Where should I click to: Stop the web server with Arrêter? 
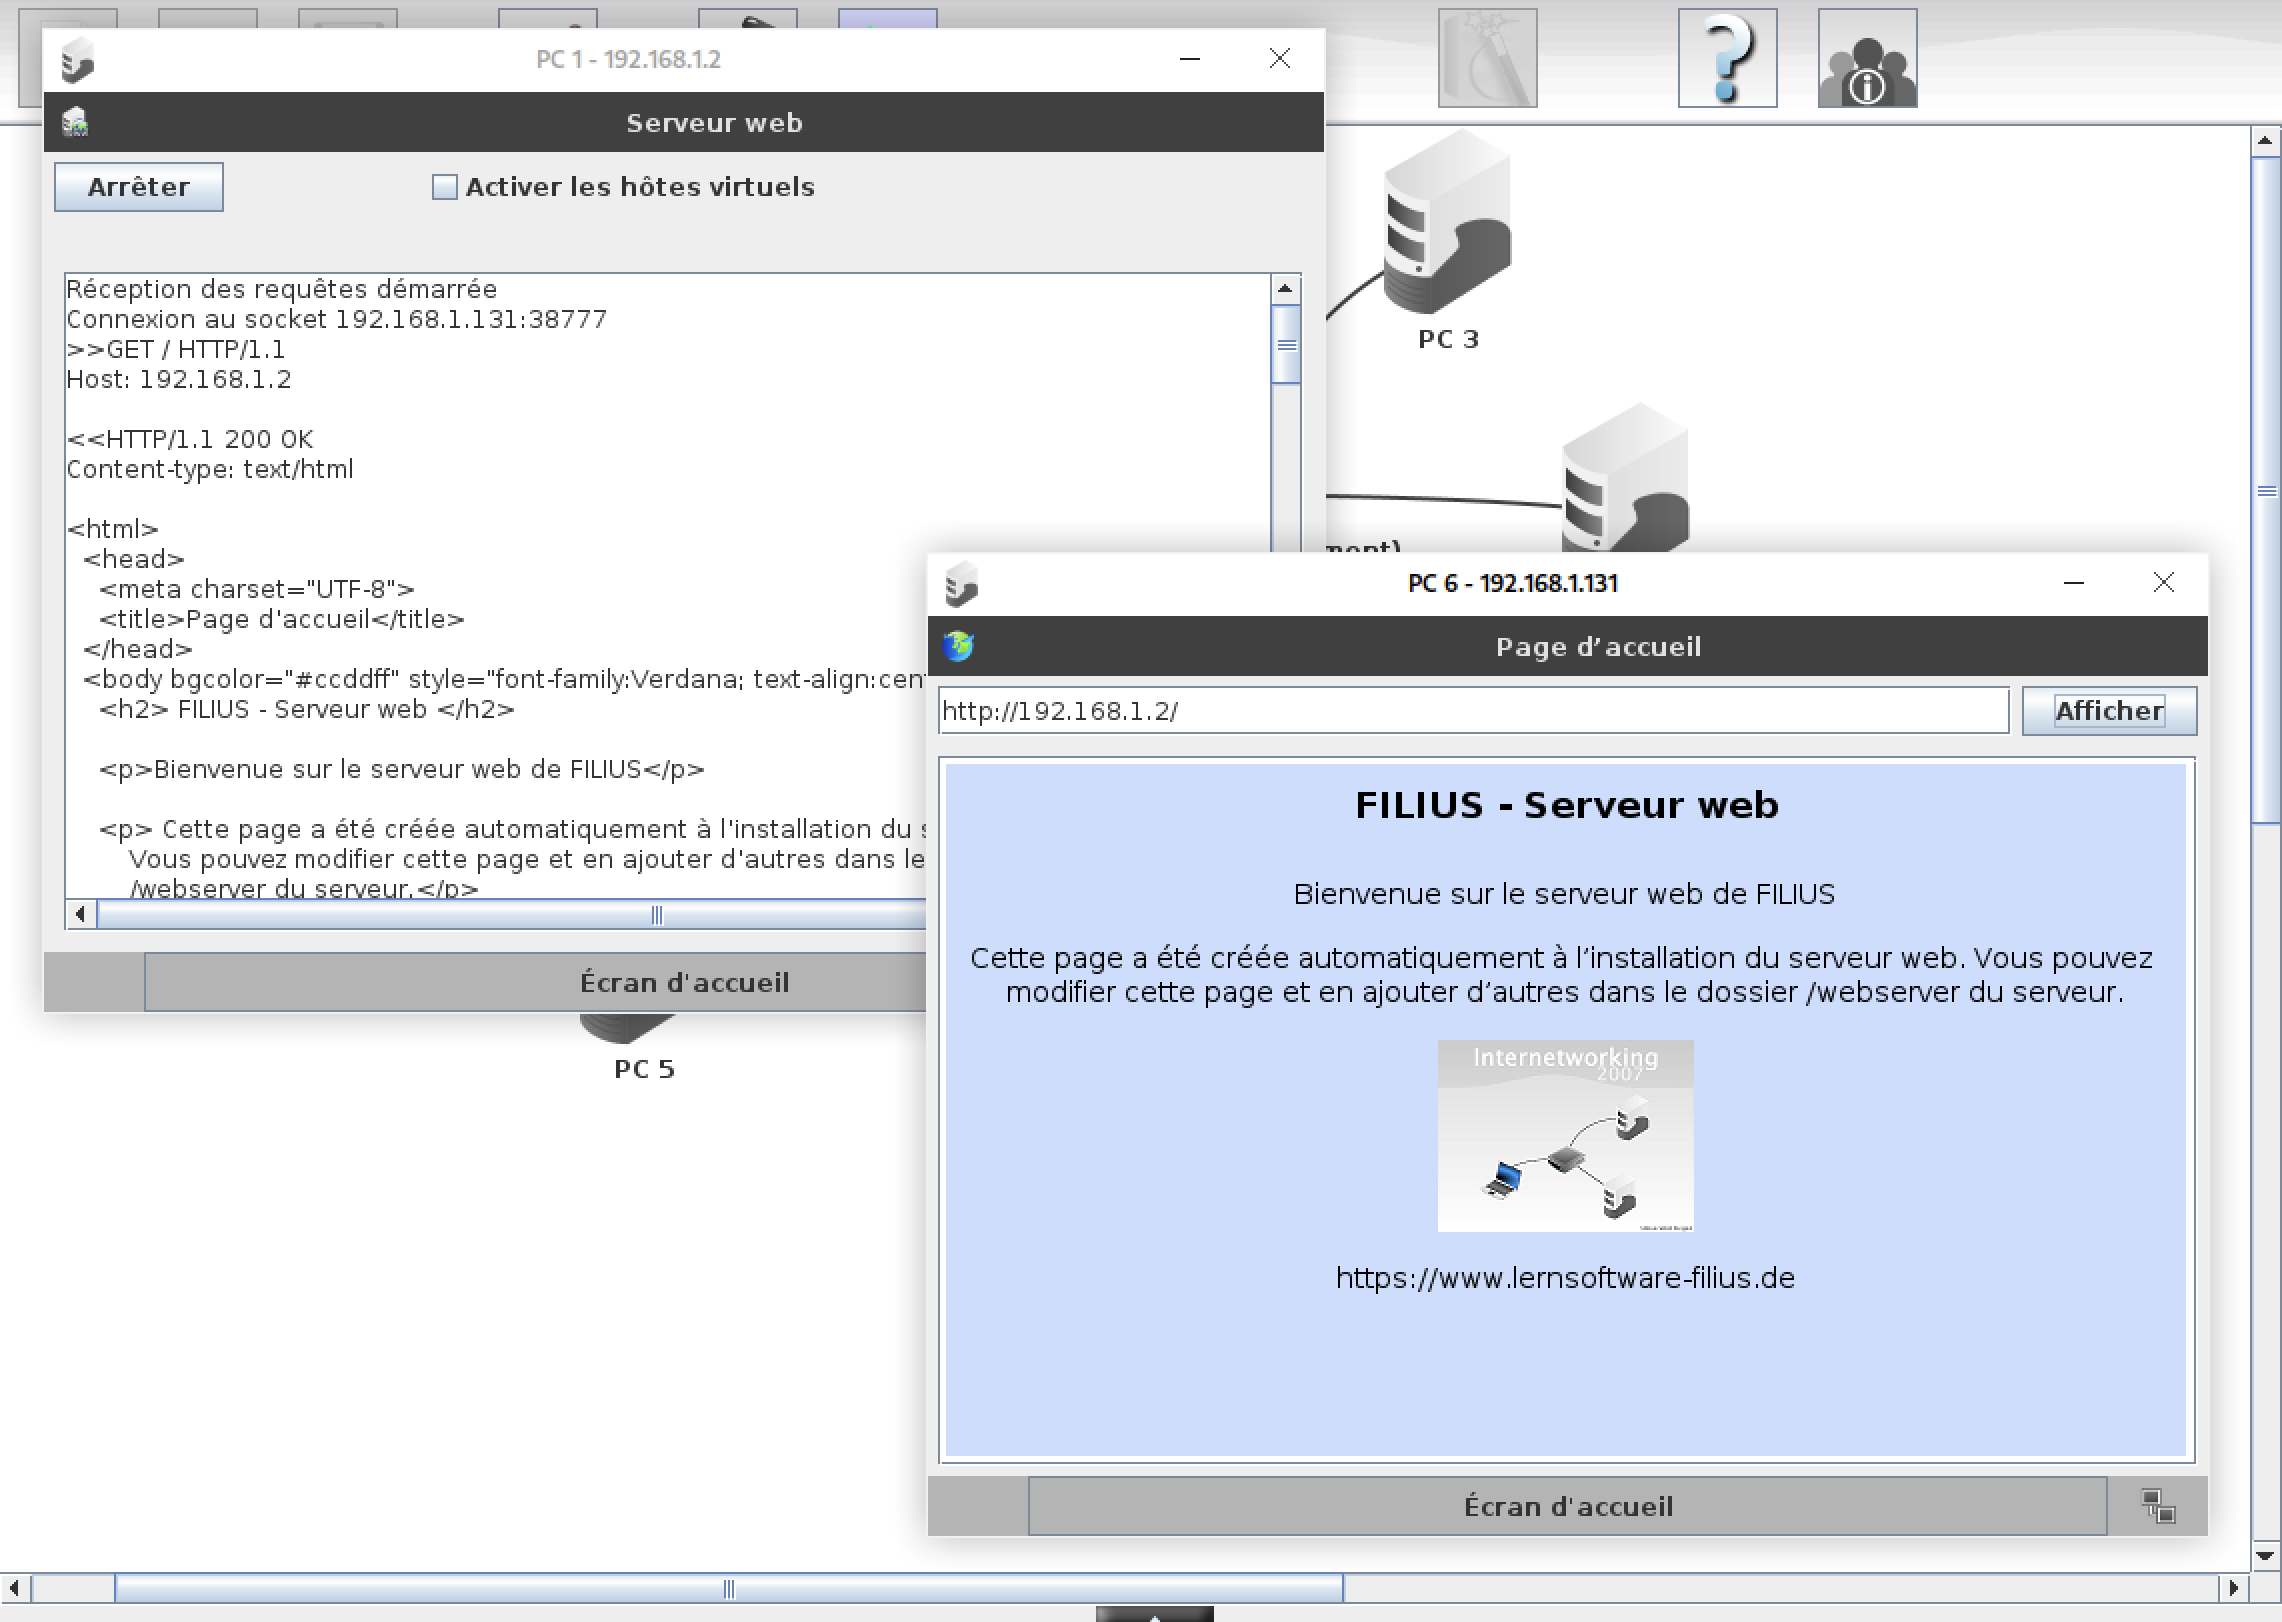138,187
